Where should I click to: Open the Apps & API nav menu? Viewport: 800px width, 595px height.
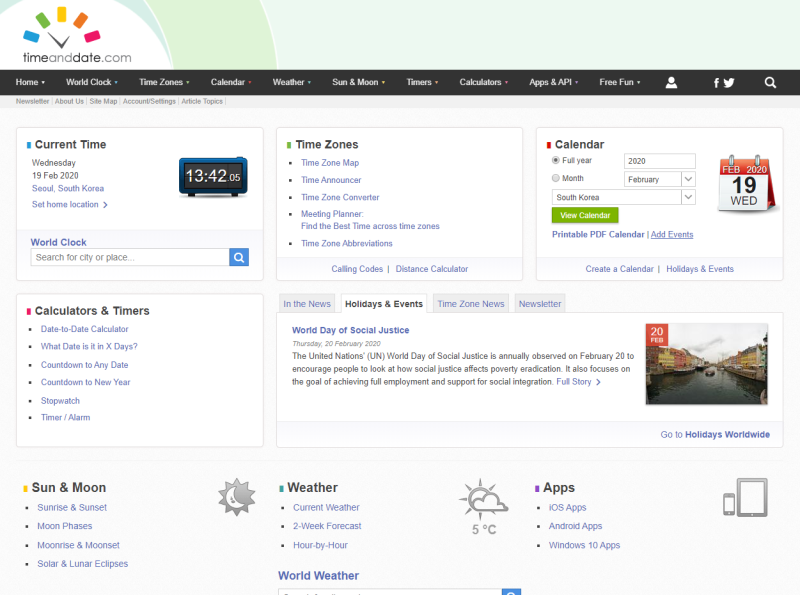point(554,82)
